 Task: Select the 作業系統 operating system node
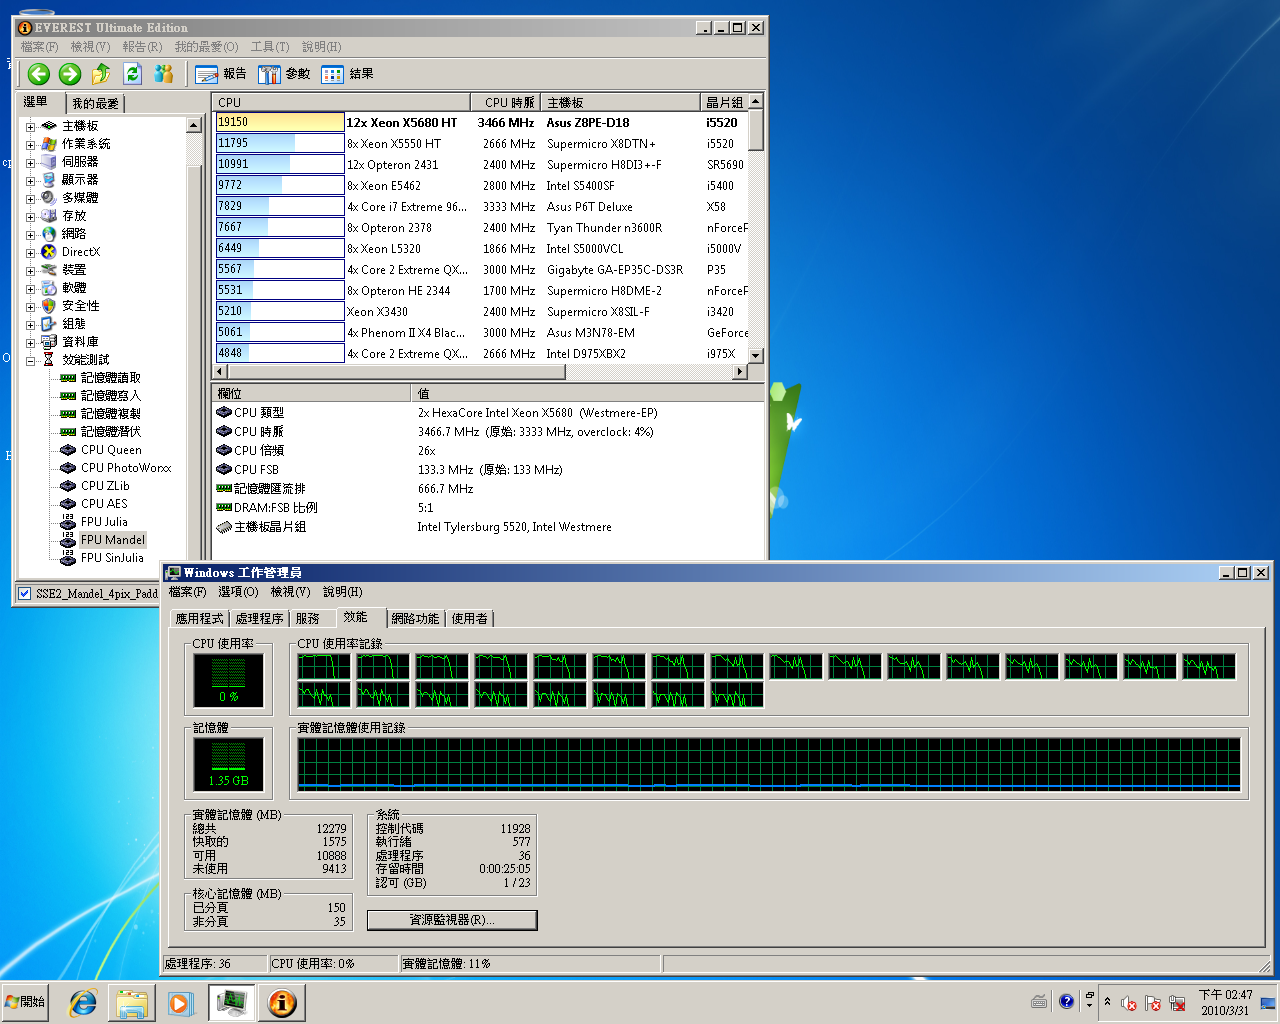[86, 144]
